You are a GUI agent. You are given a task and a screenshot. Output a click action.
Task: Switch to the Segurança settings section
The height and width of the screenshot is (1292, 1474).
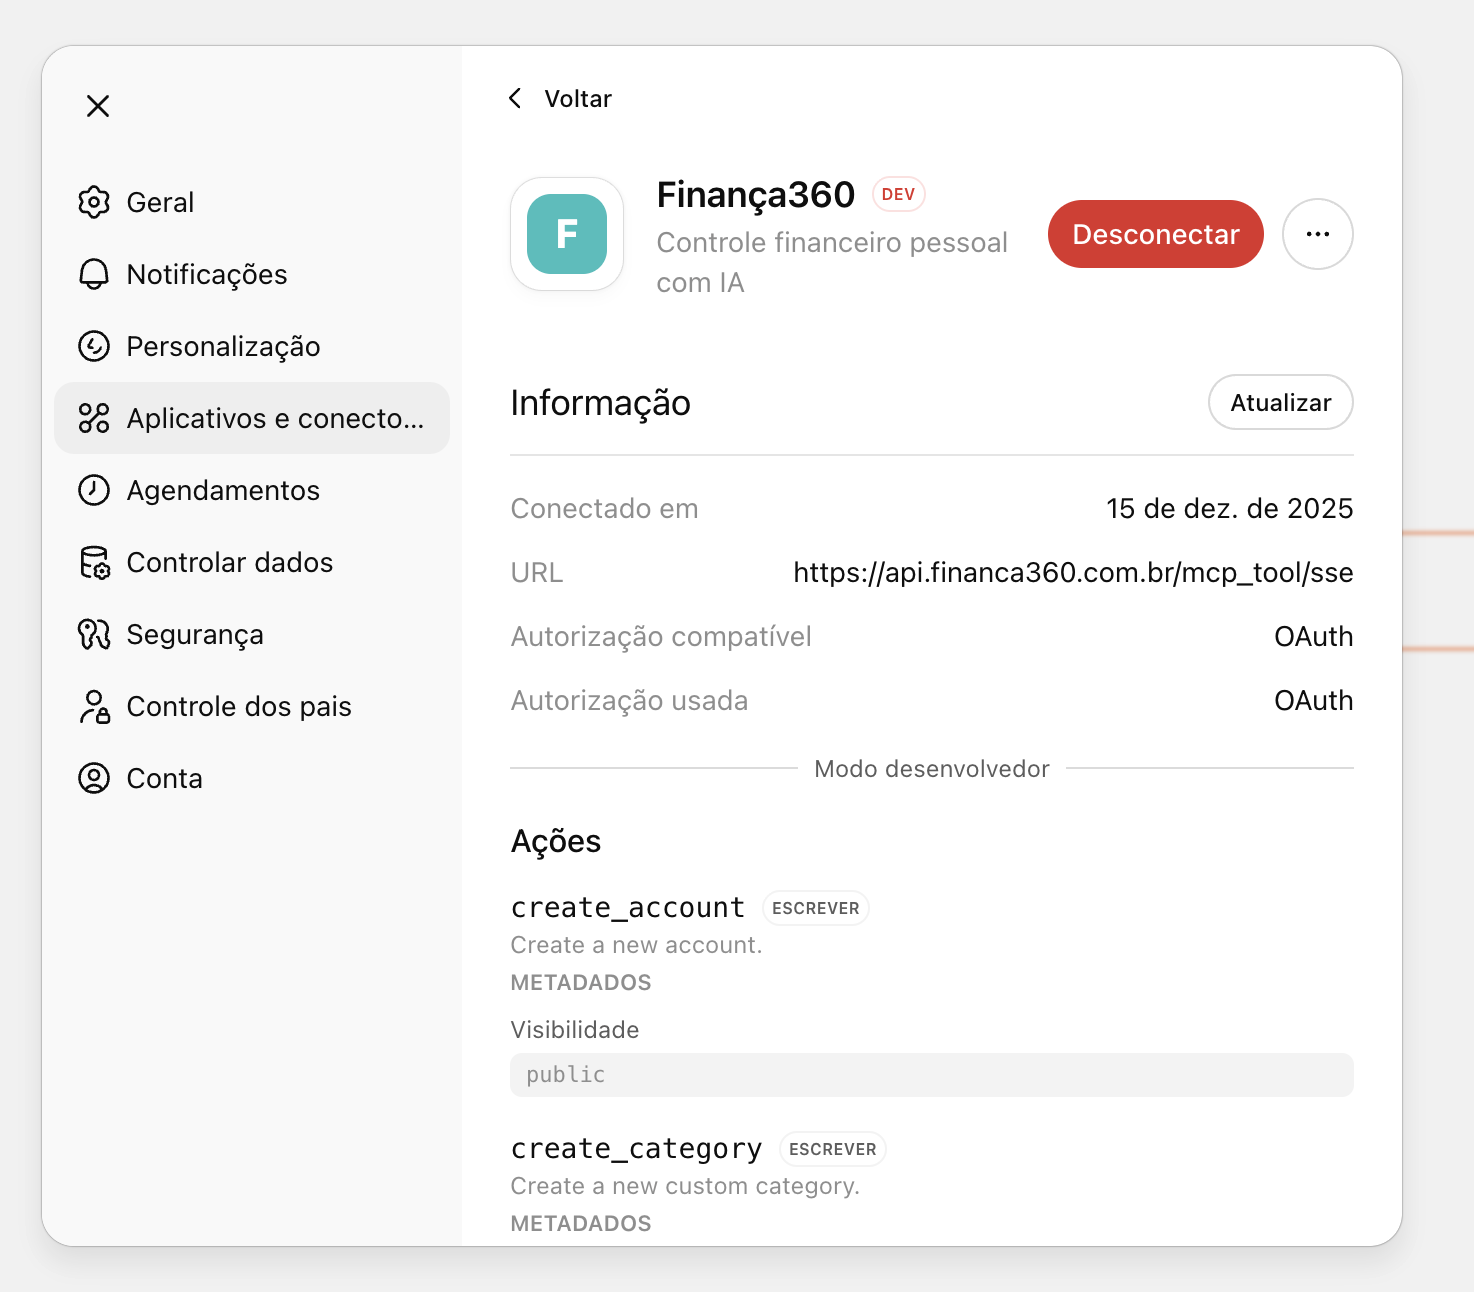[195, 634]
